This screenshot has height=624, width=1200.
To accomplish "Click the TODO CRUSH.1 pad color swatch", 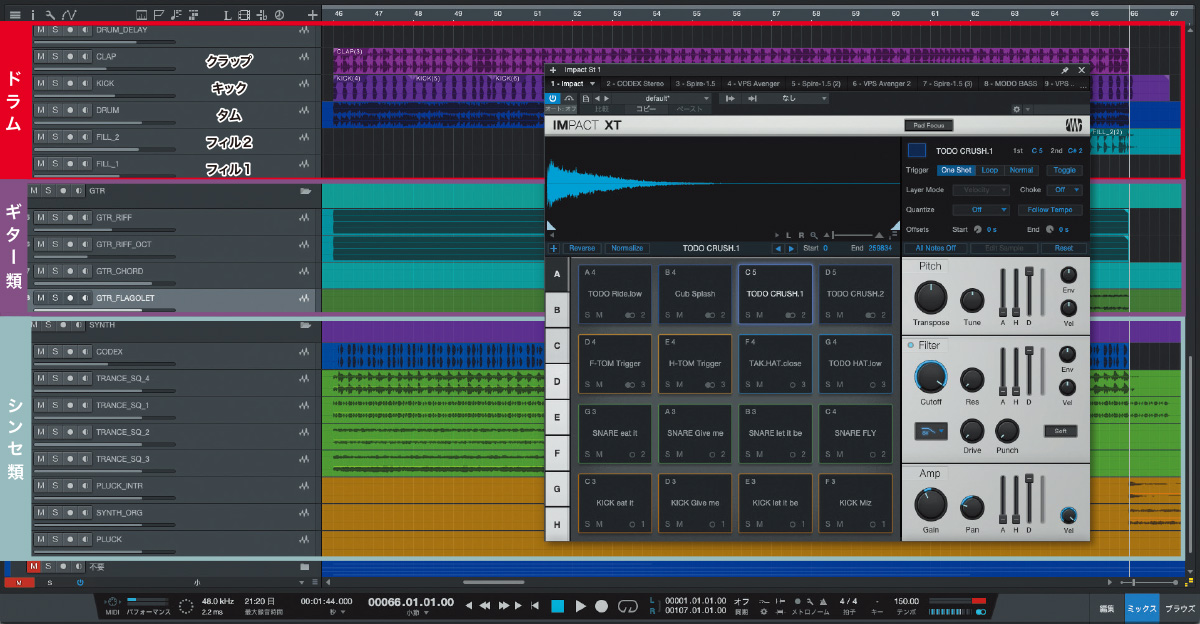I will pos(917,151).
